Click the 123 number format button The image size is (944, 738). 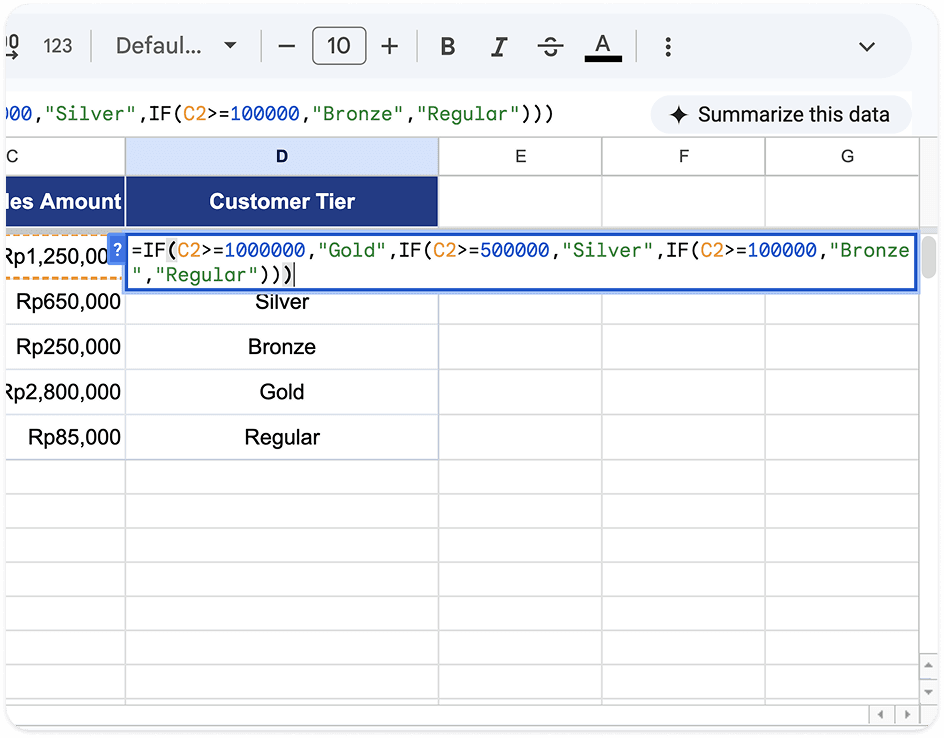(58, 46)
